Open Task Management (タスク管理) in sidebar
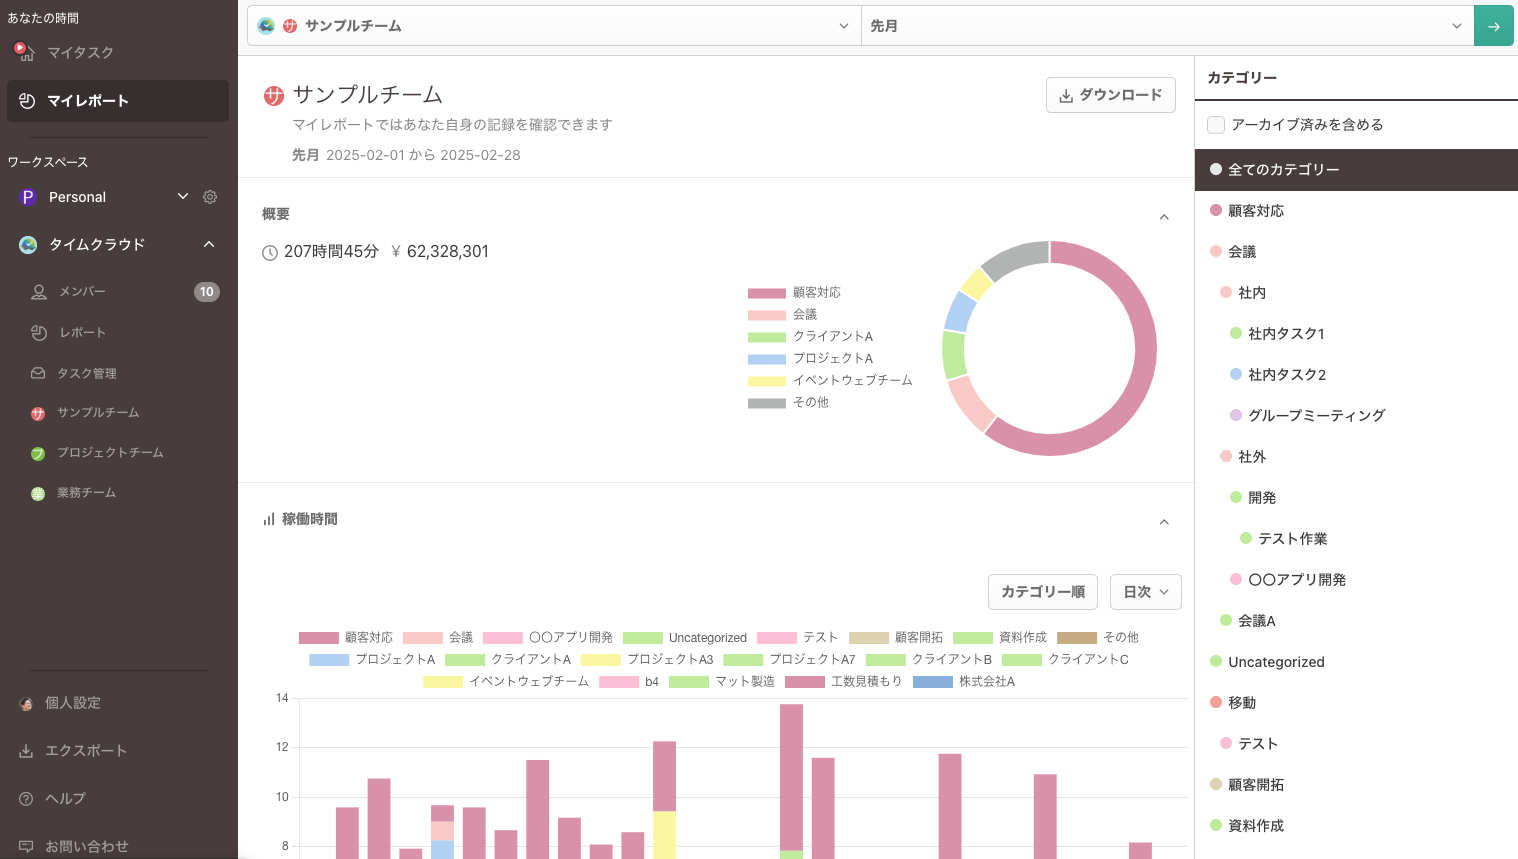The width and height of the screenshot is (1518, 859). (x=86, y=373)
